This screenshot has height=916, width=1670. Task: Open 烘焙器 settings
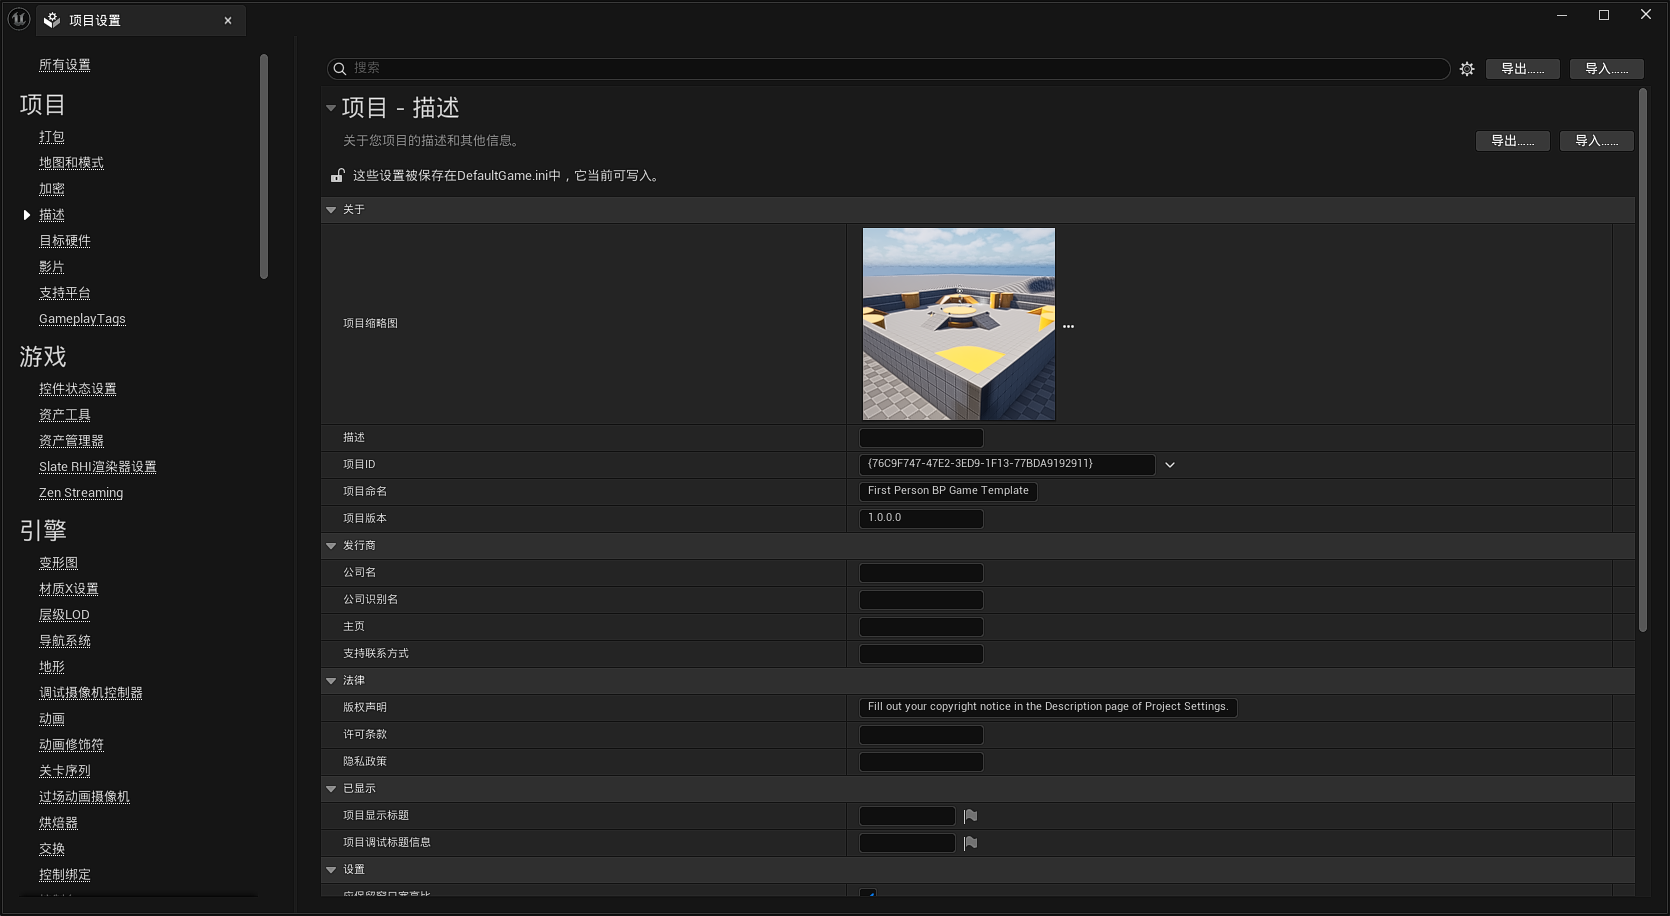click(58, 823)
